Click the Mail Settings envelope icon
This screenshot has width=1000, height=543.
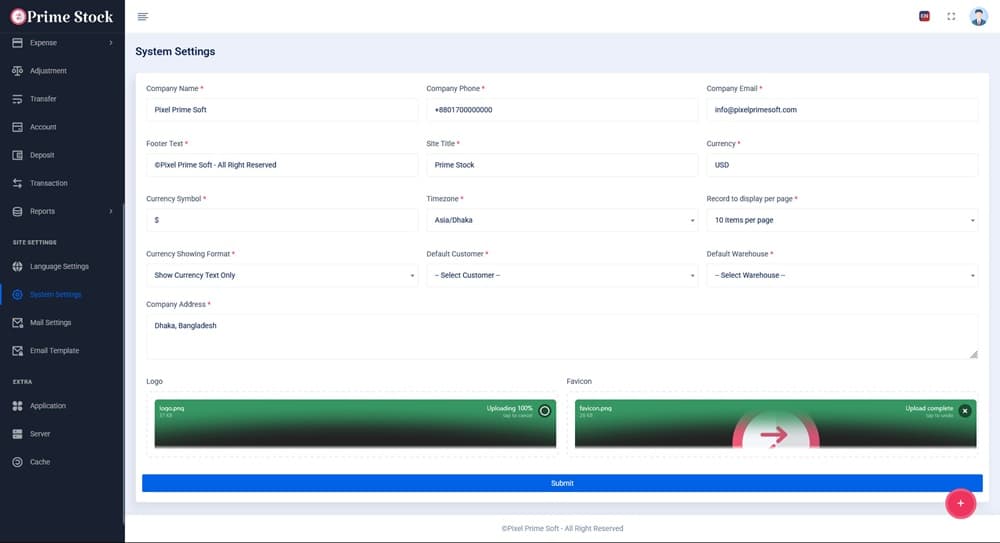click(17, 322)
